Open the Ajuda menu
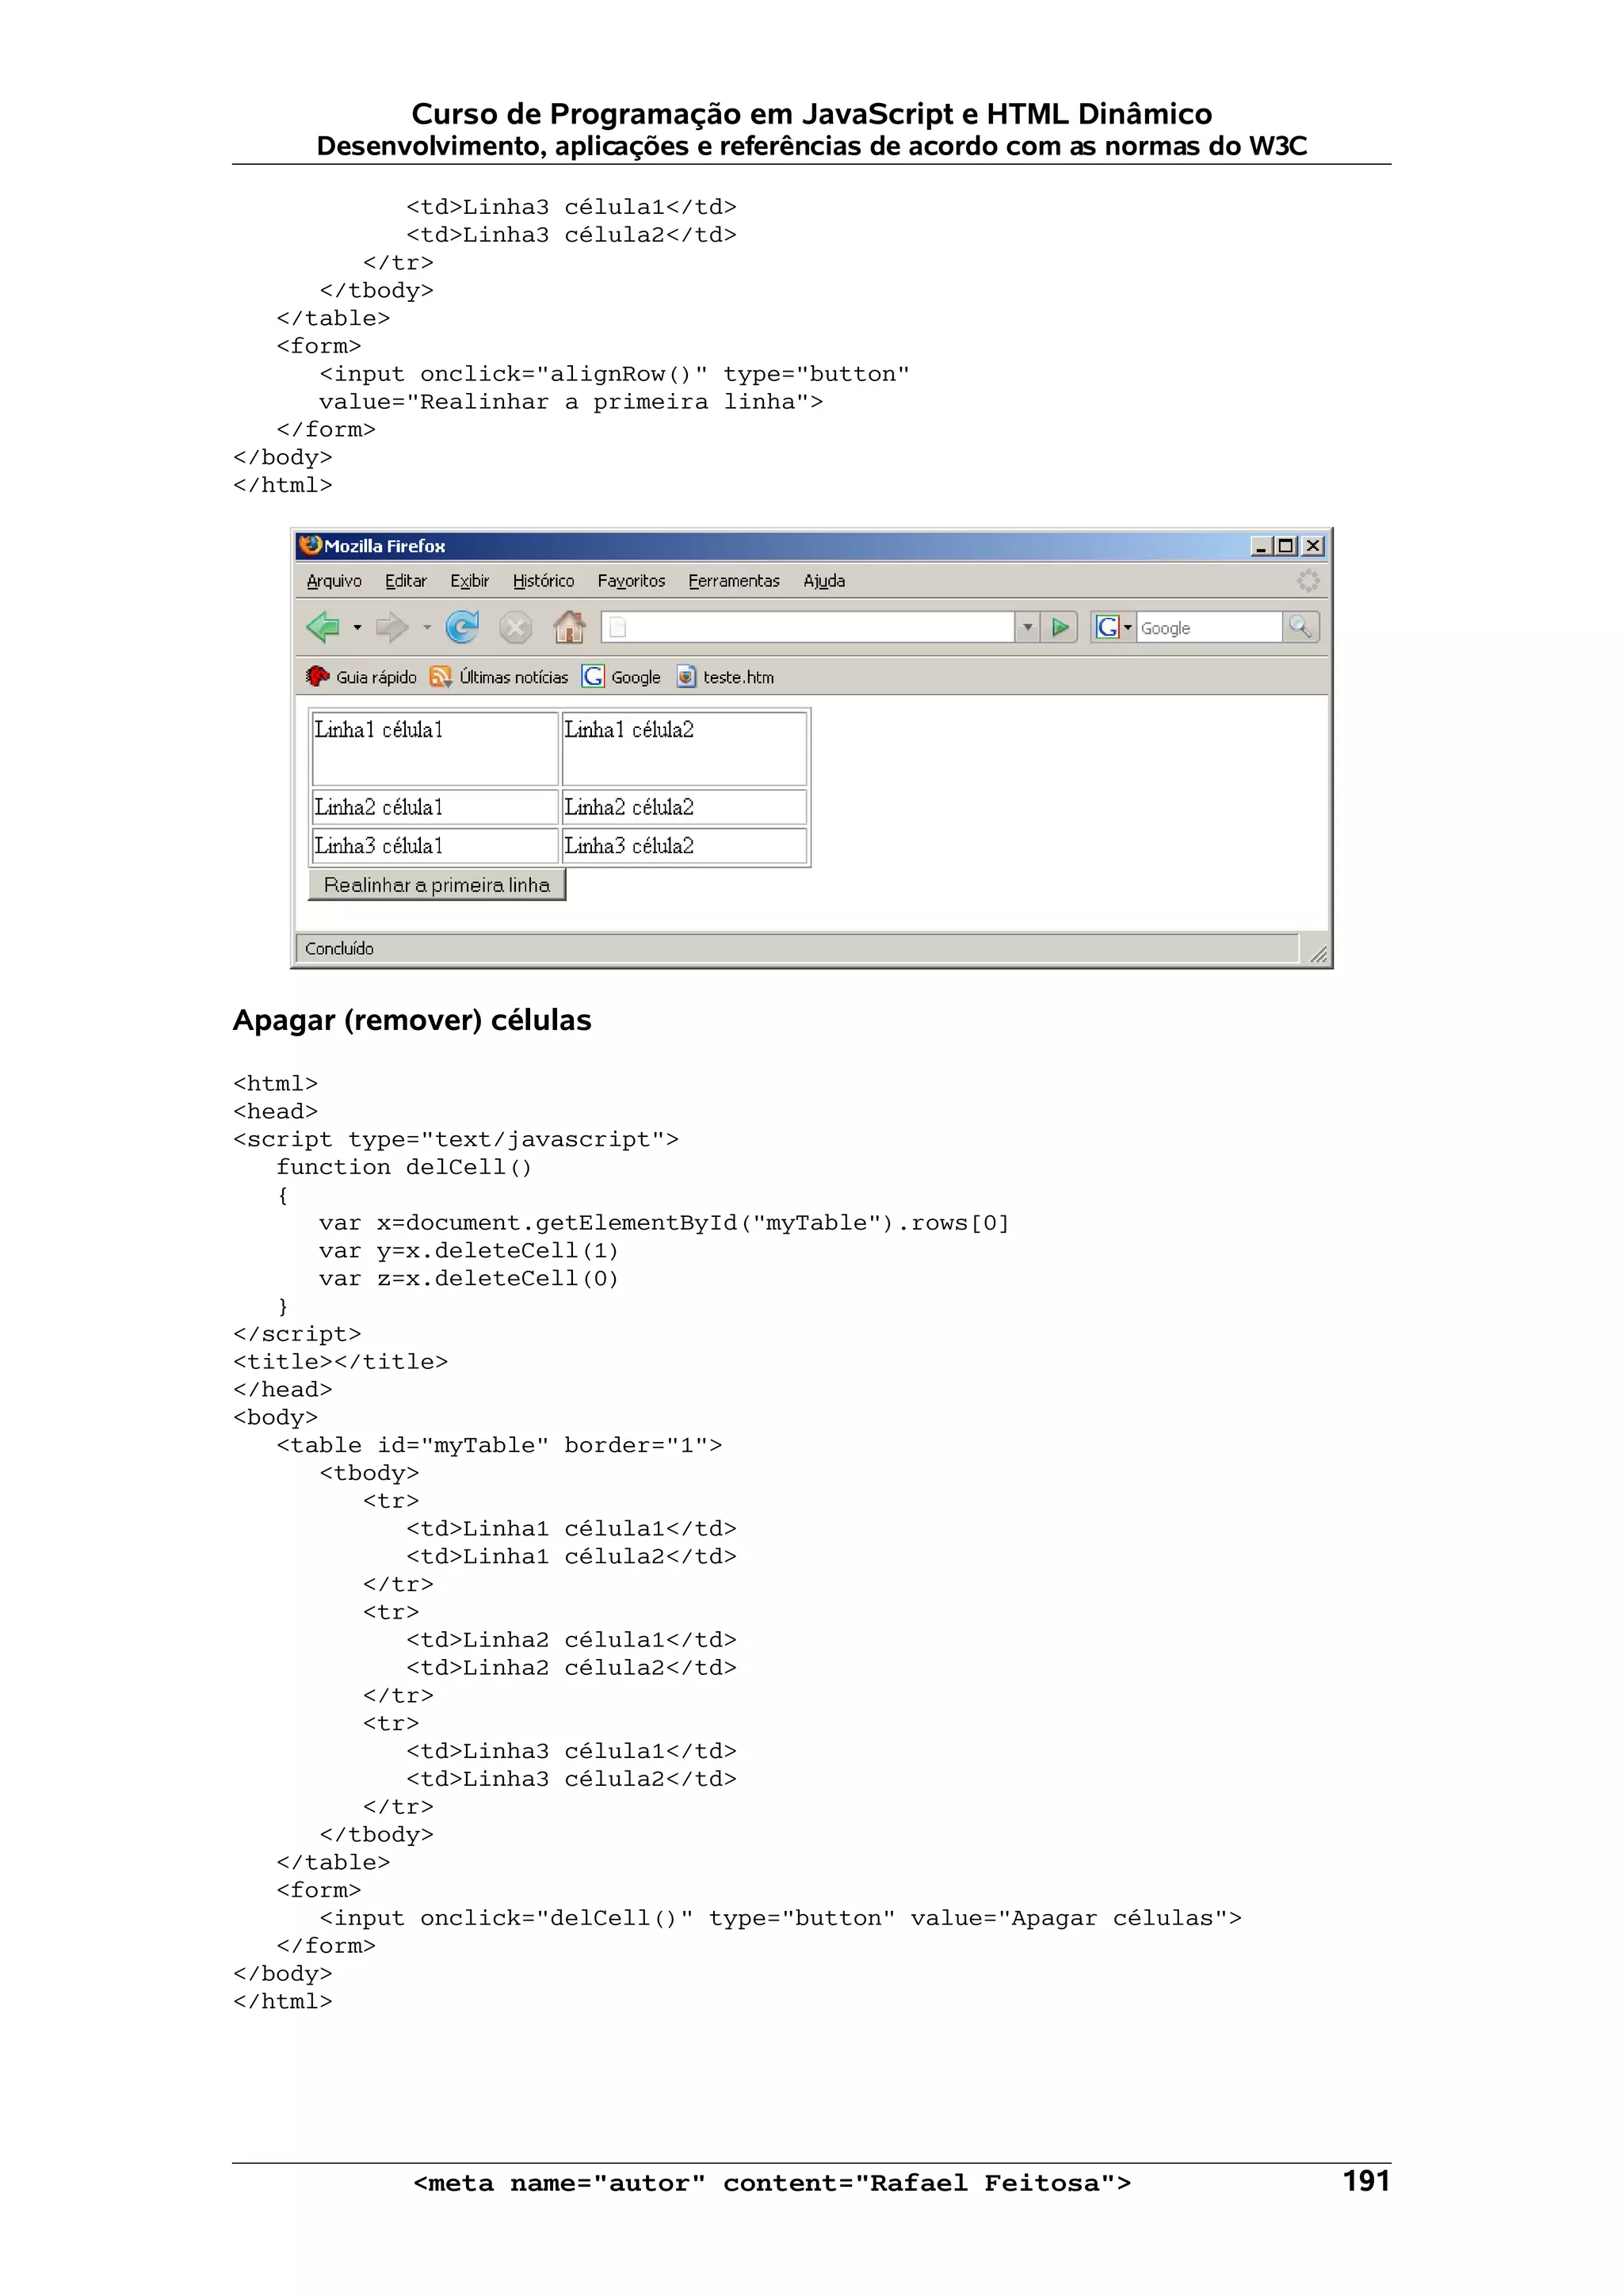This screenshot has height=2296, width=1623. coord(824,581)
